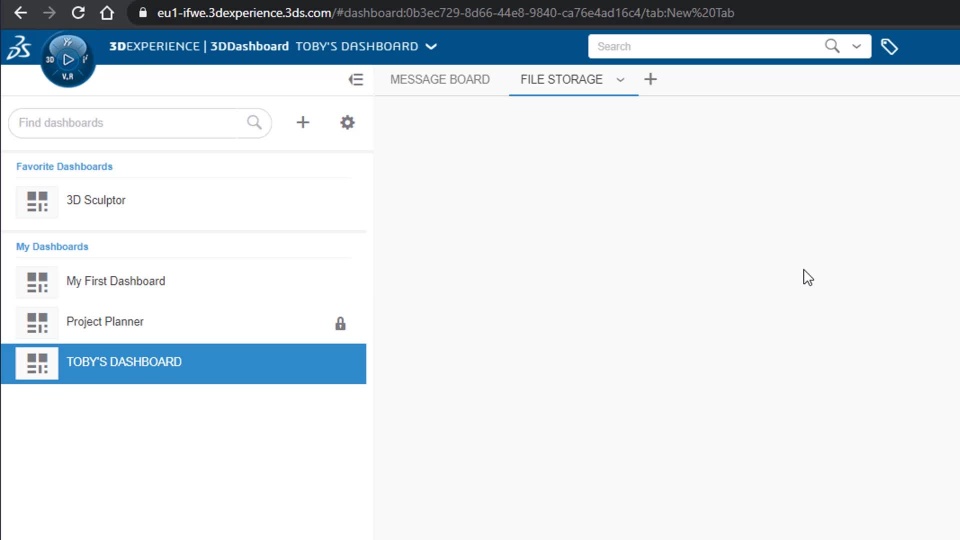Click the browser URL address text

pyautogui.click(x=445, y=13)
